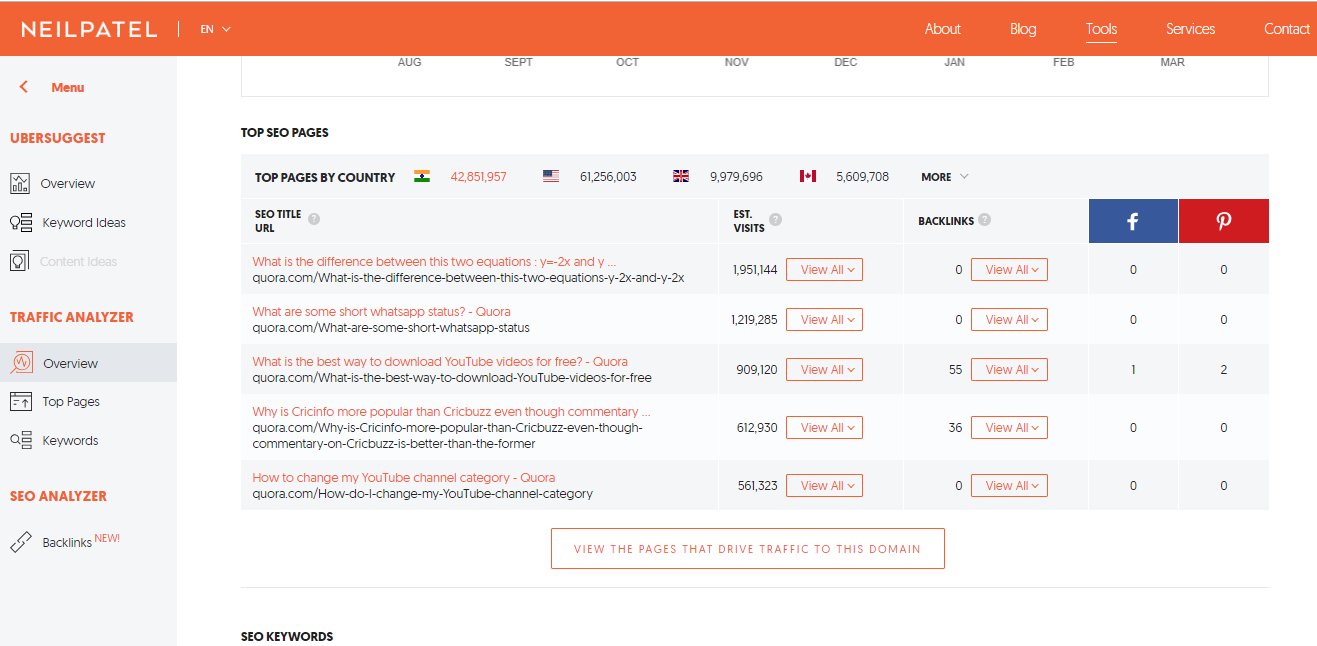The width and height of the screenshot is (1317, 646).
Task: Open How to change YouTube channel category link
Action: pos(404,478)
